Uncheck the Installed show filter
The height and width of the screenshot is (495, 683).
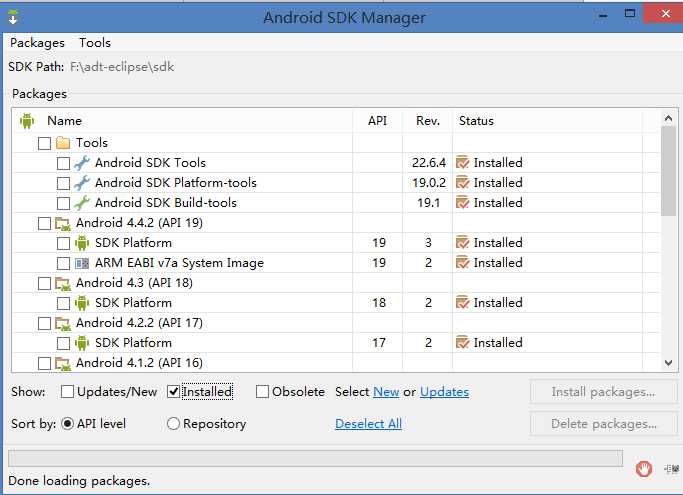[173, 392]
